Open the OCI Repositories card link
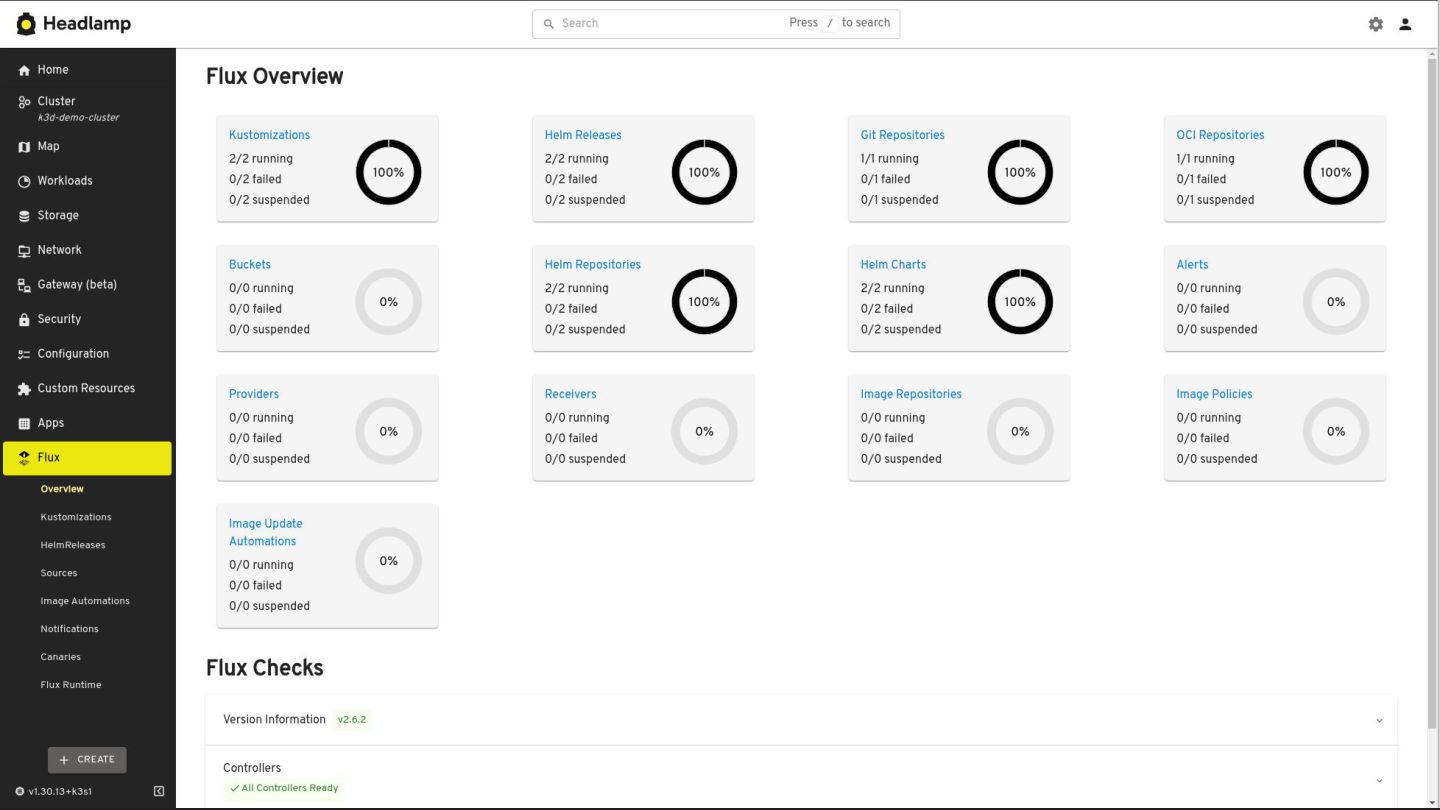The height and width of the screenshot is (810, 1440). tap(1220, 135)
